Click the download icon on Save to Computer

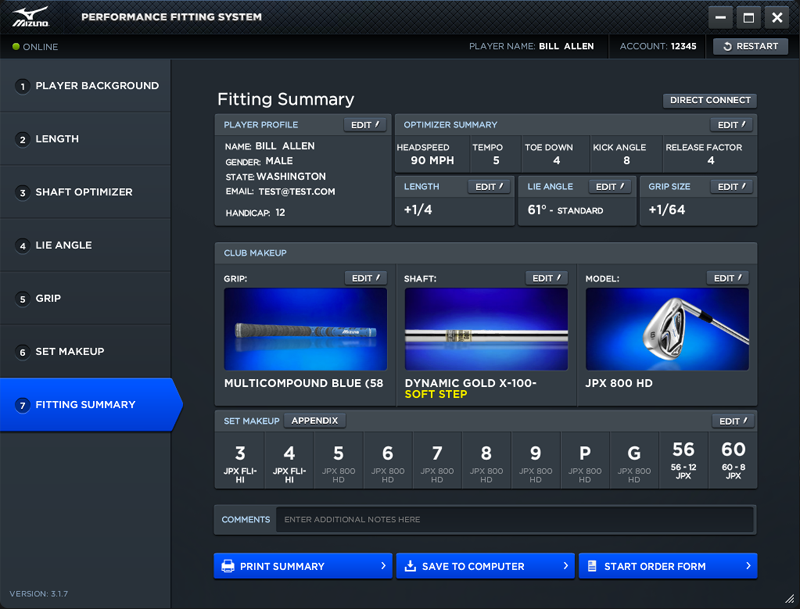tap(410, 566)
